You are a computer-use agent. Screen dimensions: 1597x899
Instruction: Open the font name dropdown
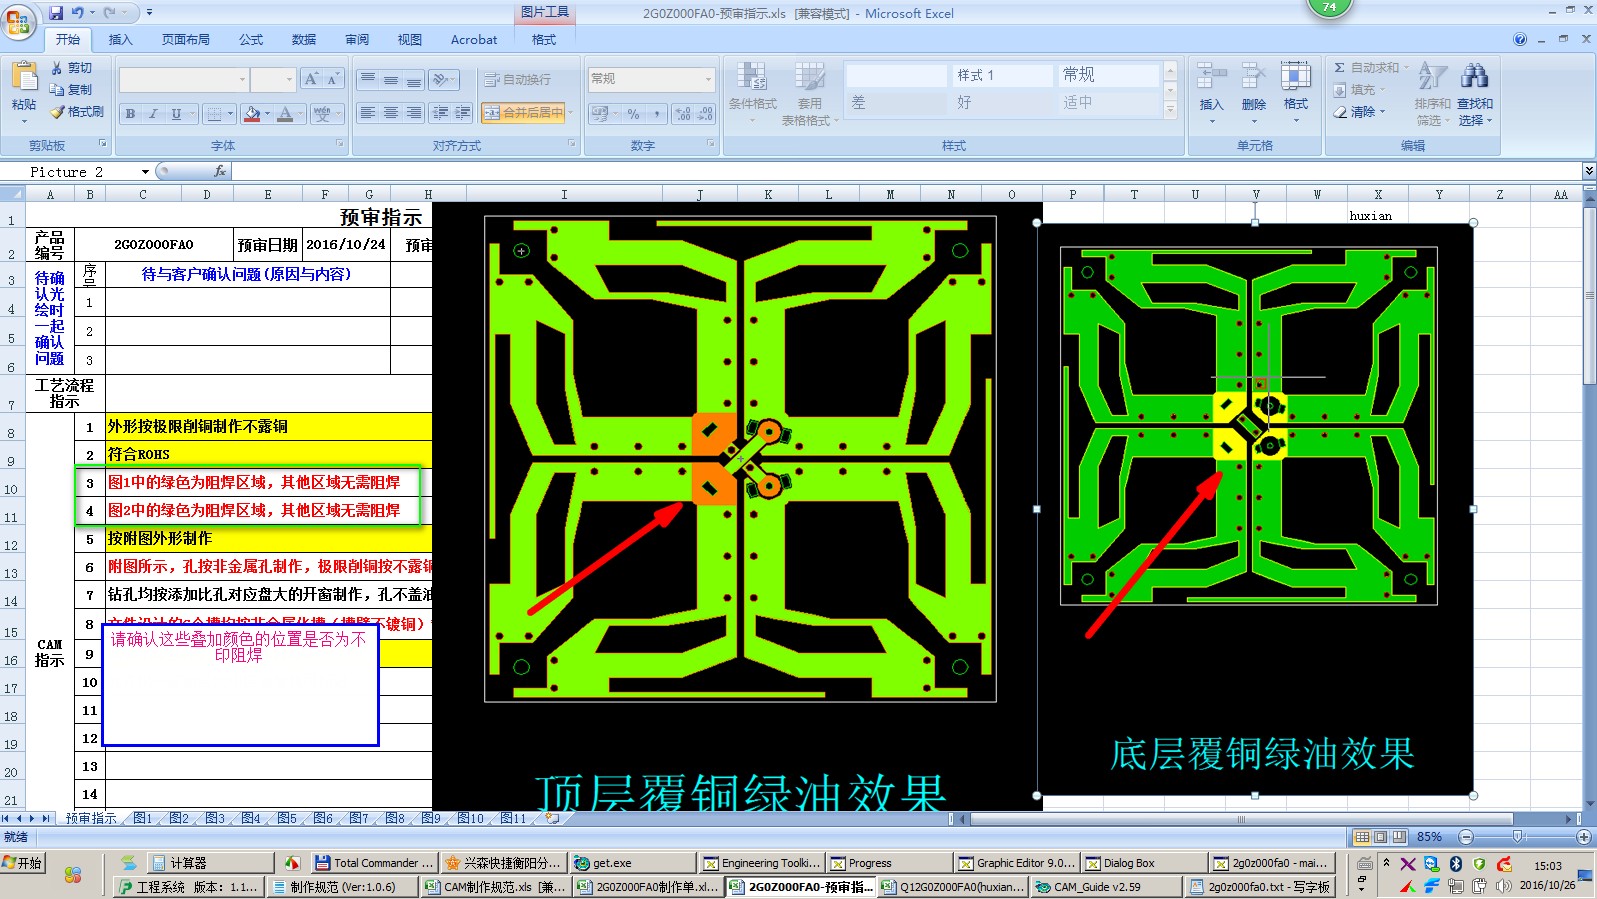point(241,80)
